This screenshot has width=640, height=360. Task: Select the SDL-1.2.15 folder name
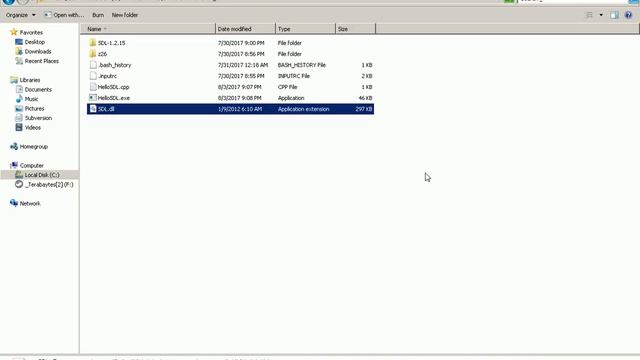(111, 43)
